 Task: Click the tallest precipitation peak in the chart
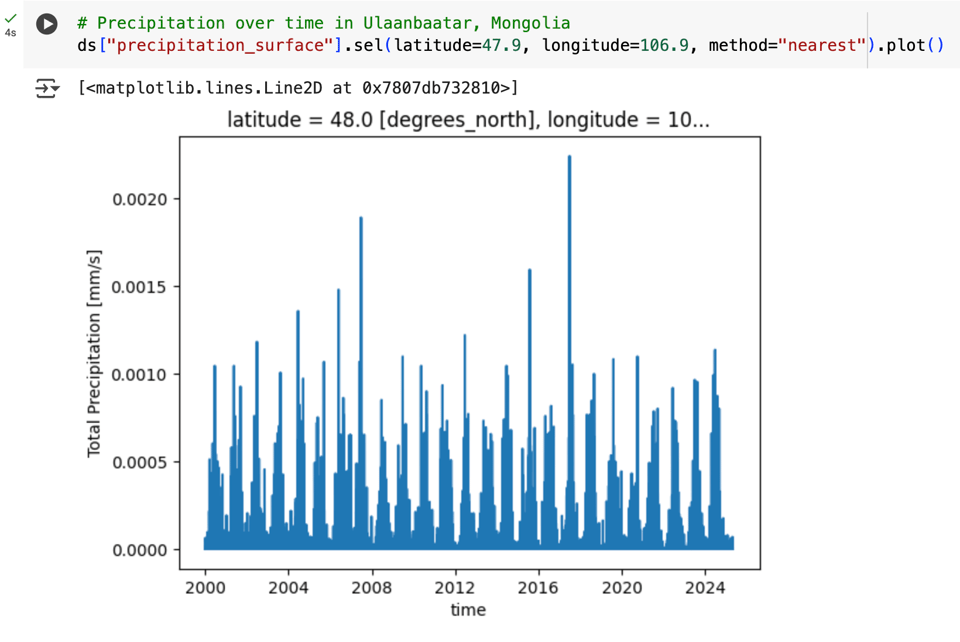pos(569,159)
